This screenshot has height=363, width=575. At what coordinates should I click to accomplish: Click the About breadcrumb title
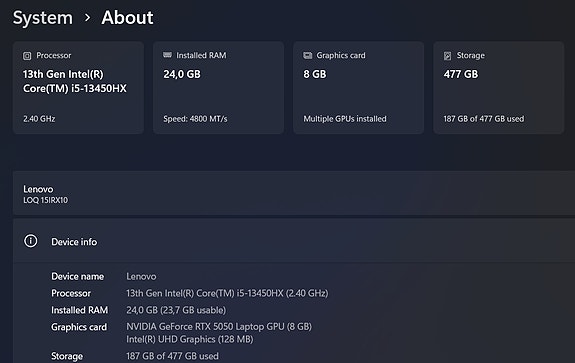(x=127, y=18)
